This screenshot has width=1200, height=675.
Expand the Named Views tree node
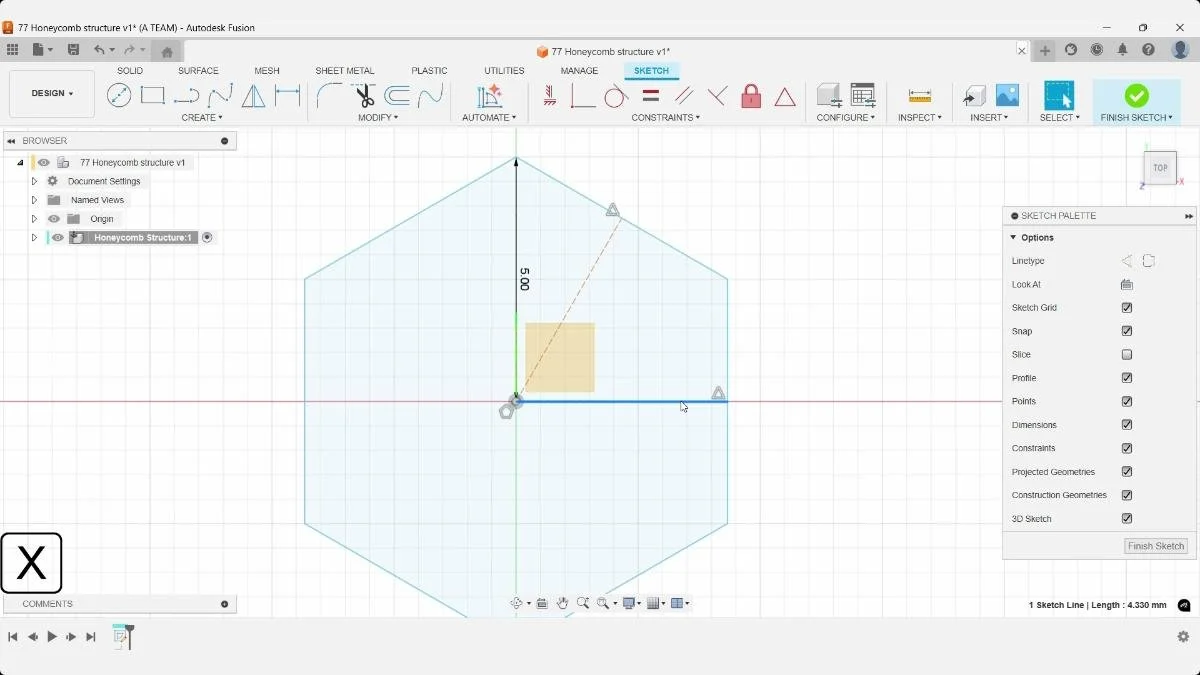[x=34, y=200]
